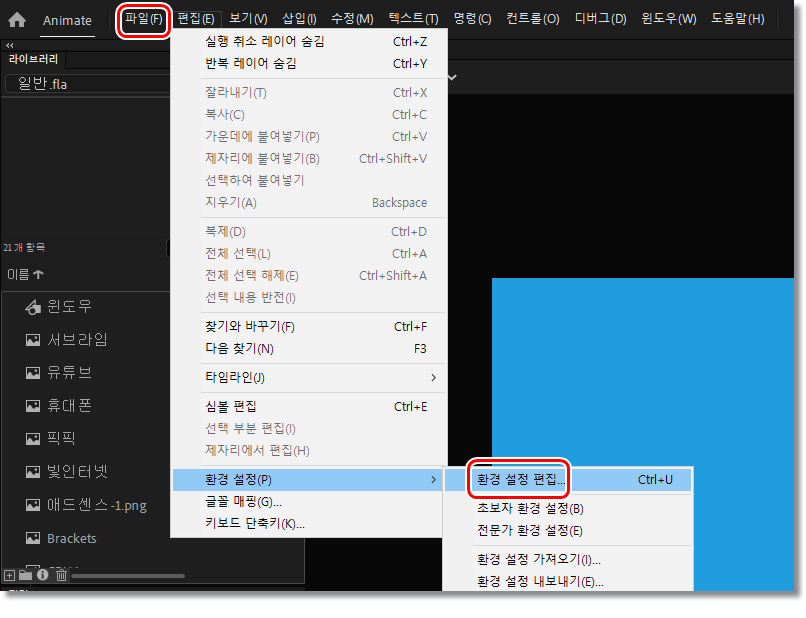Collapse the panel via double-arrow icon
This screenshot has width=806, height=618.
click(x=9, y=45)
